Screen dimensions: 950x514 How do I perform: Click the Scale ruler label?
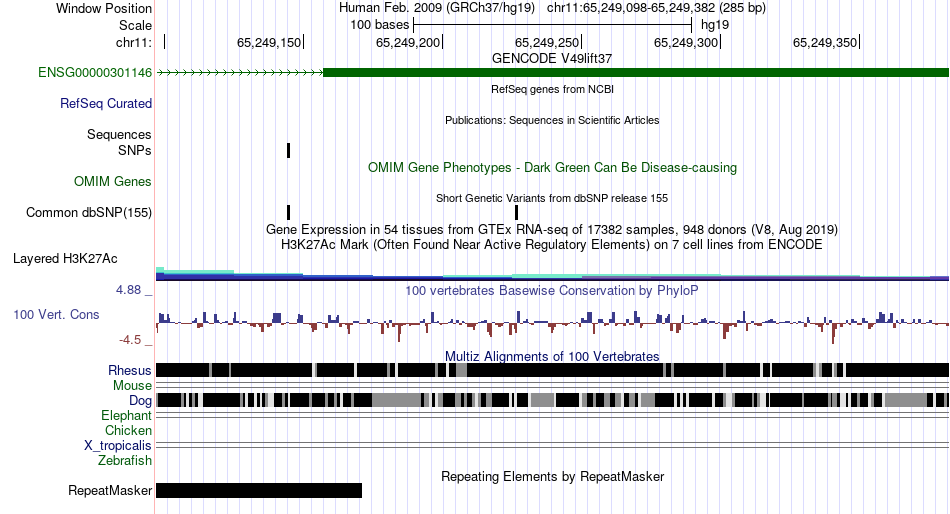pyautogui.click(x=135, y=25)
